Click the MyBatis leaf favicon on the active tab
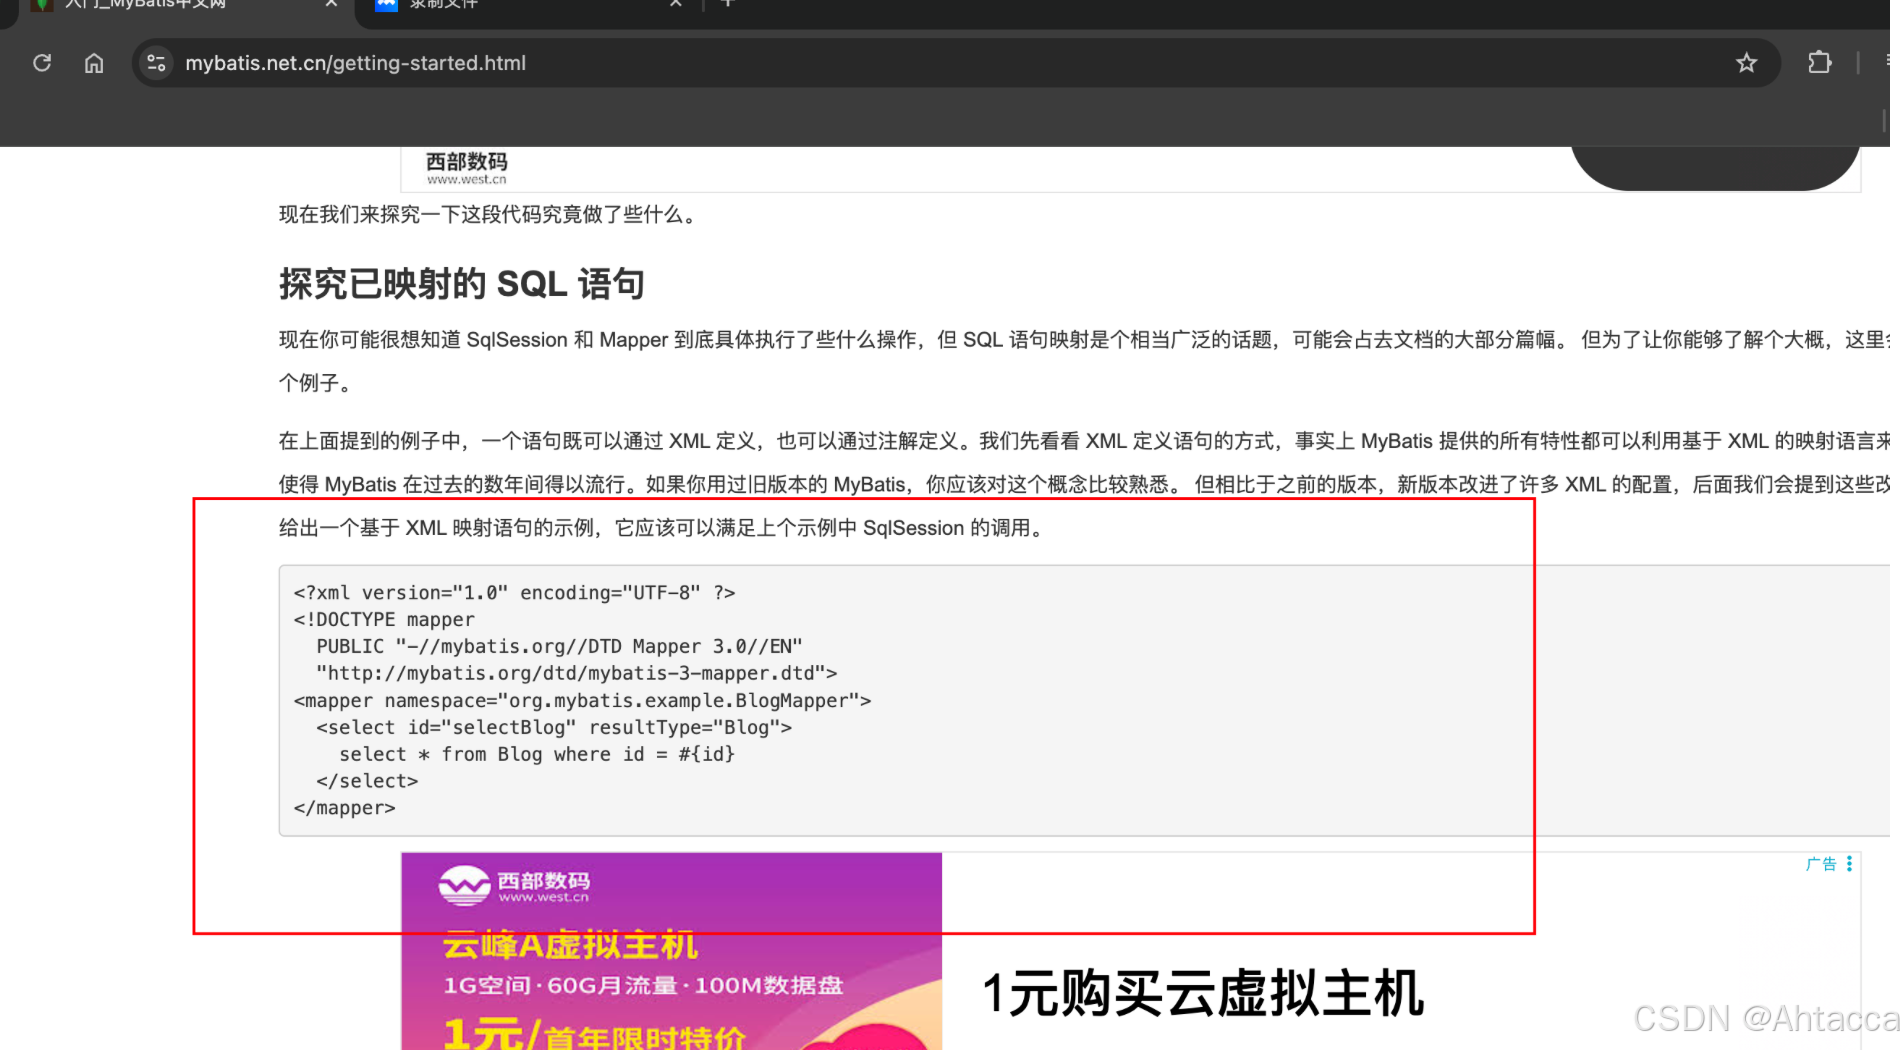The width and height of the screenshot is (1904, 1050). point(41,5)
